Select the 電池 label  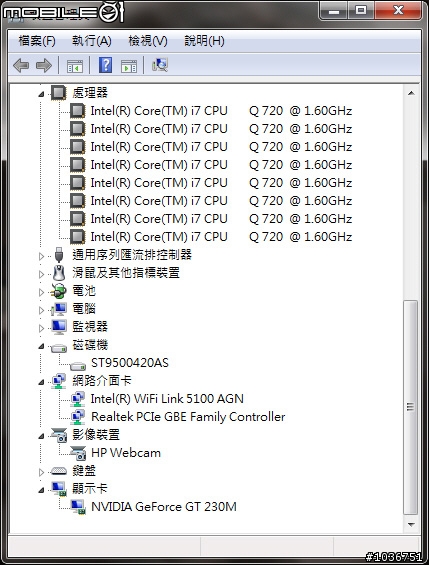click(x=84, y=291)
